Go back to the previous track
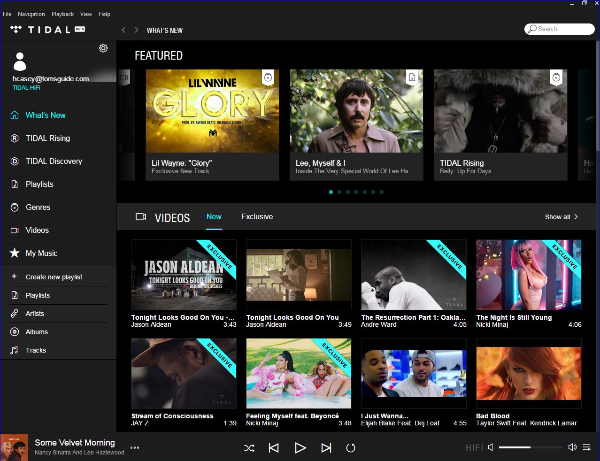This screenshot has width=600, height=461. 274,448
